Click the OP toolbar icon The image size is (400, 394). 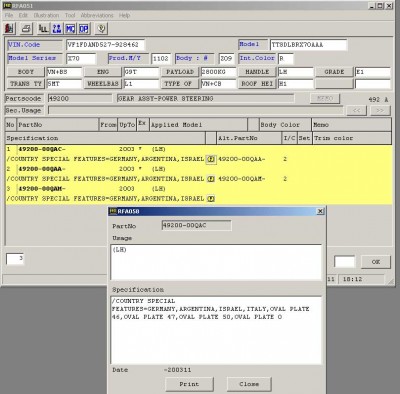click(x=84, y=29)
